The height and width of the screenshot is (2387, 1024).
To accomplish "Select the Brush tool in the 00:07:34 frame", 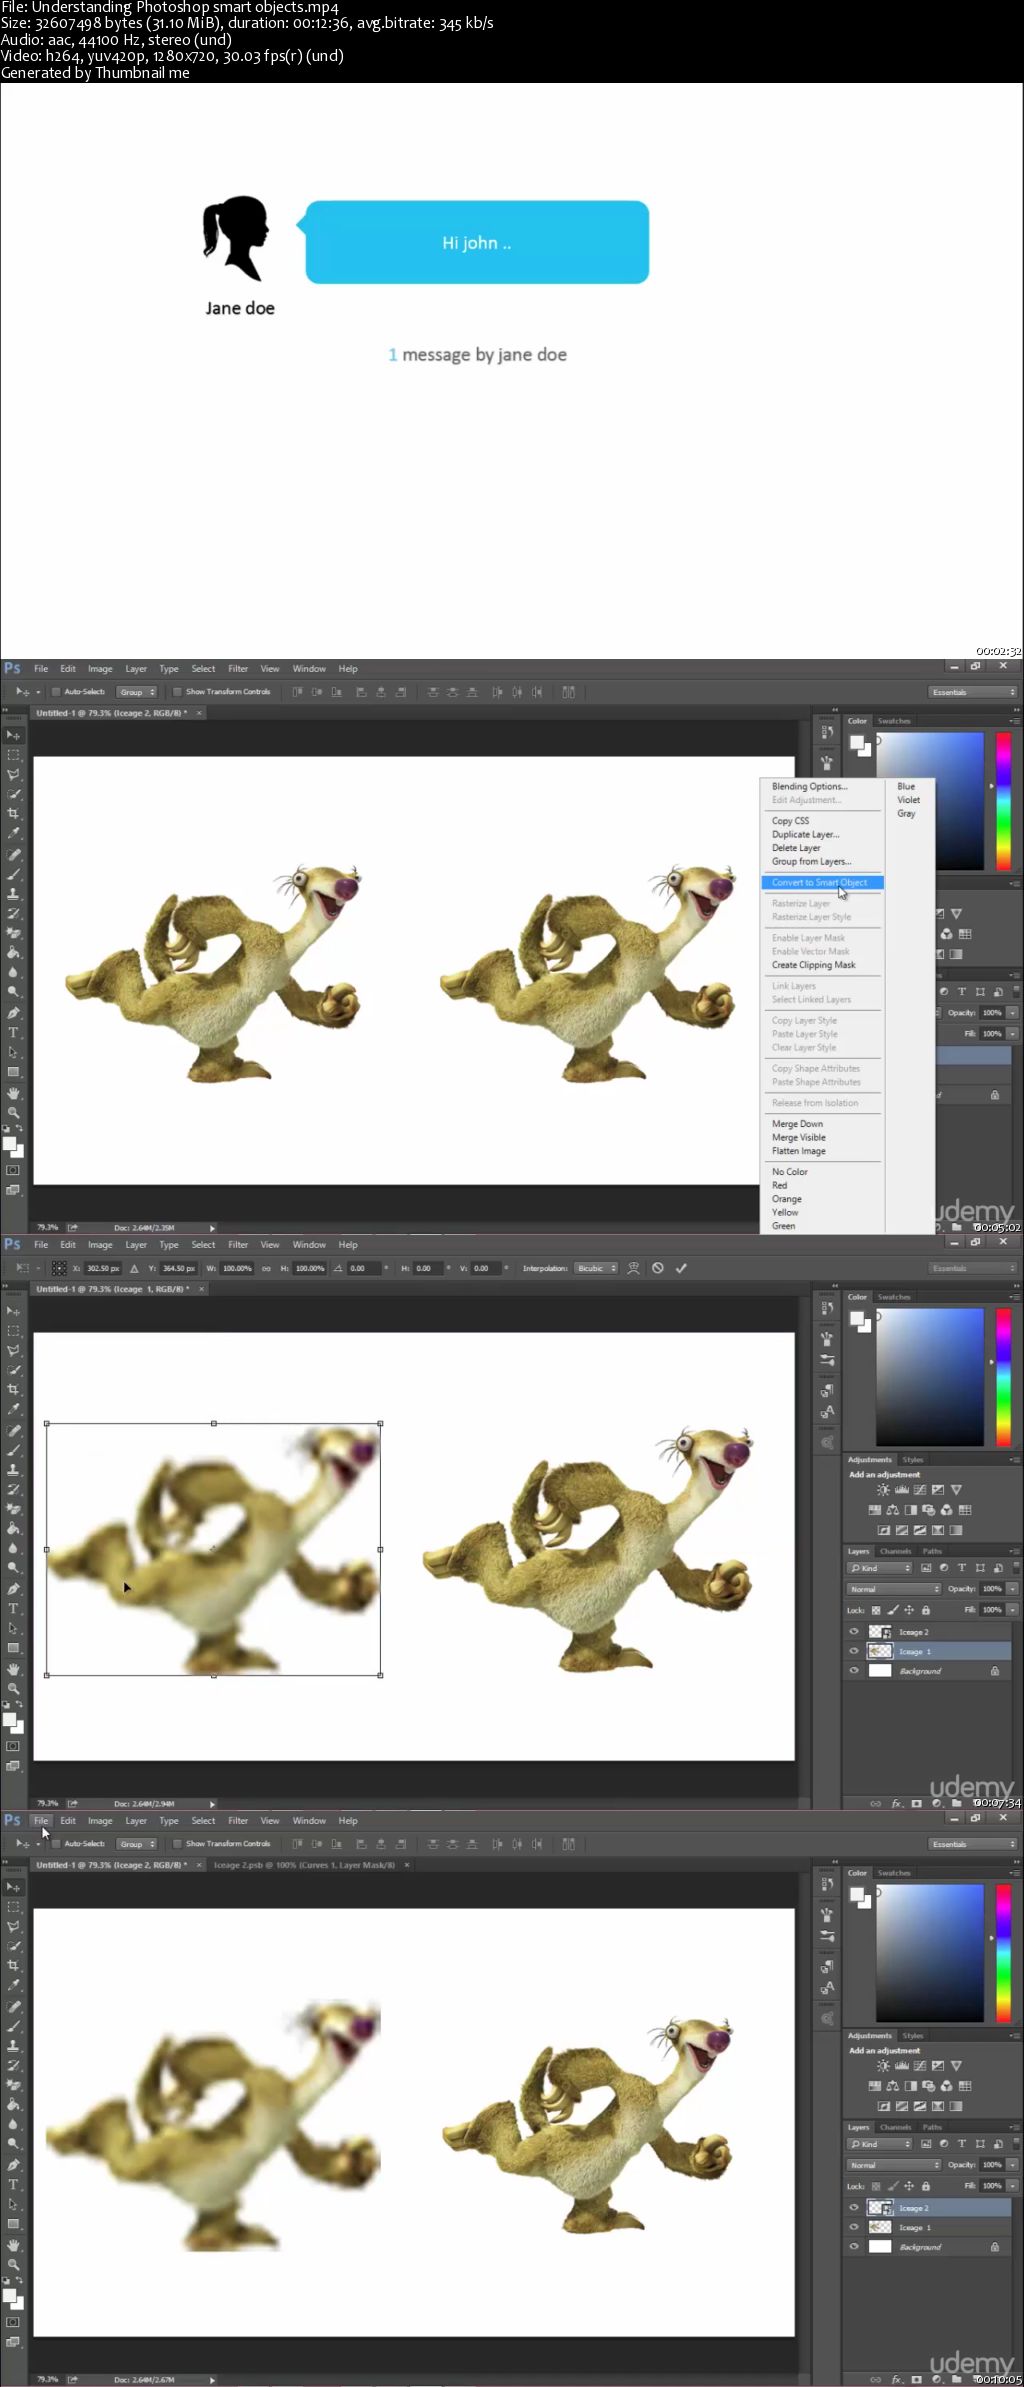I will point(14,1450).
